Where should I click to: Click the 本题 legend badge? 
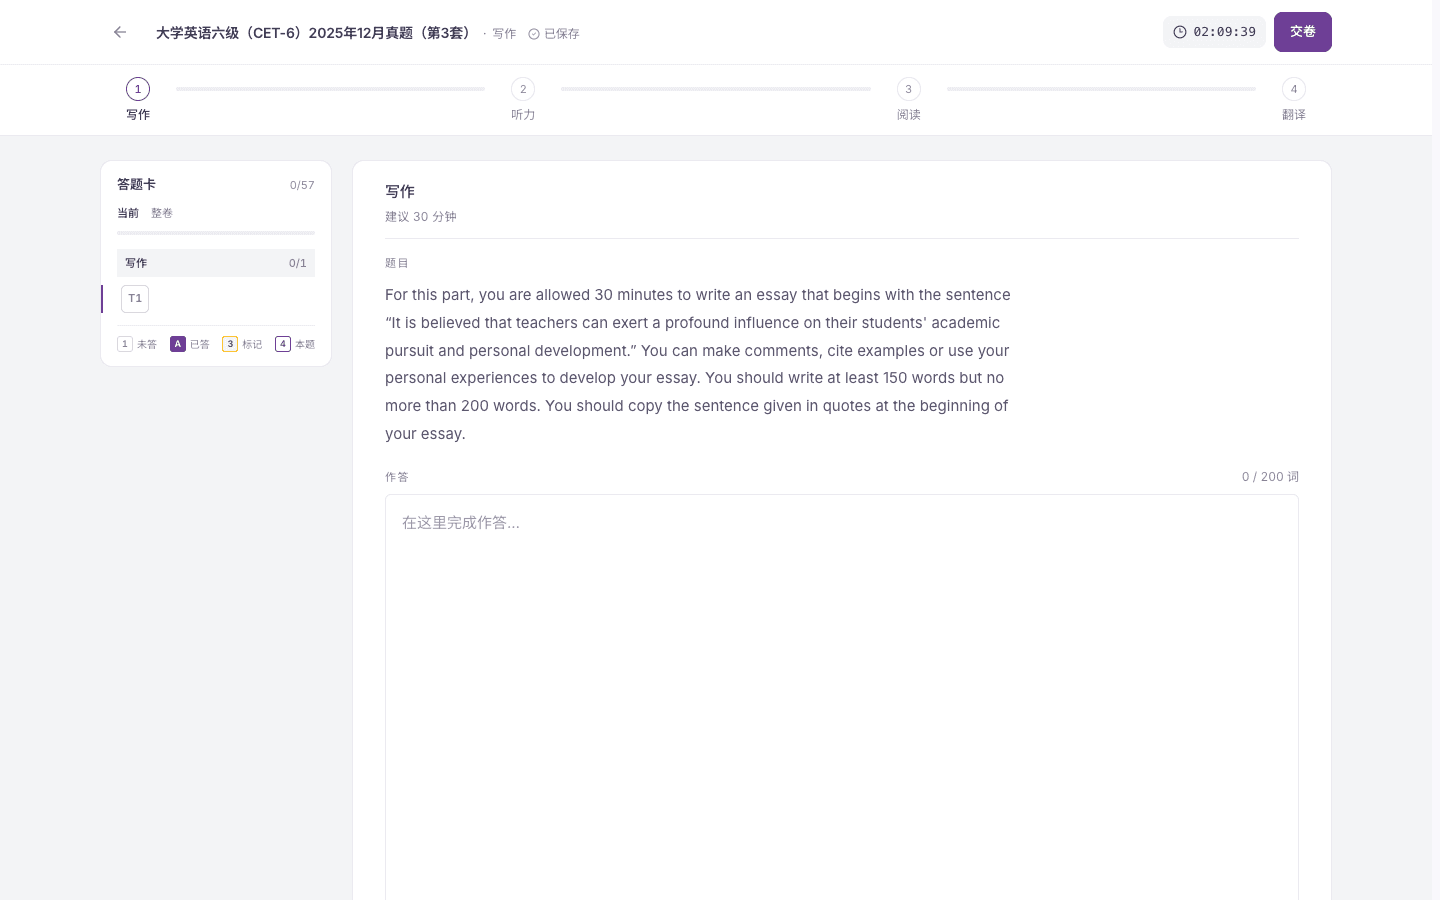click(x=283, y=344)
